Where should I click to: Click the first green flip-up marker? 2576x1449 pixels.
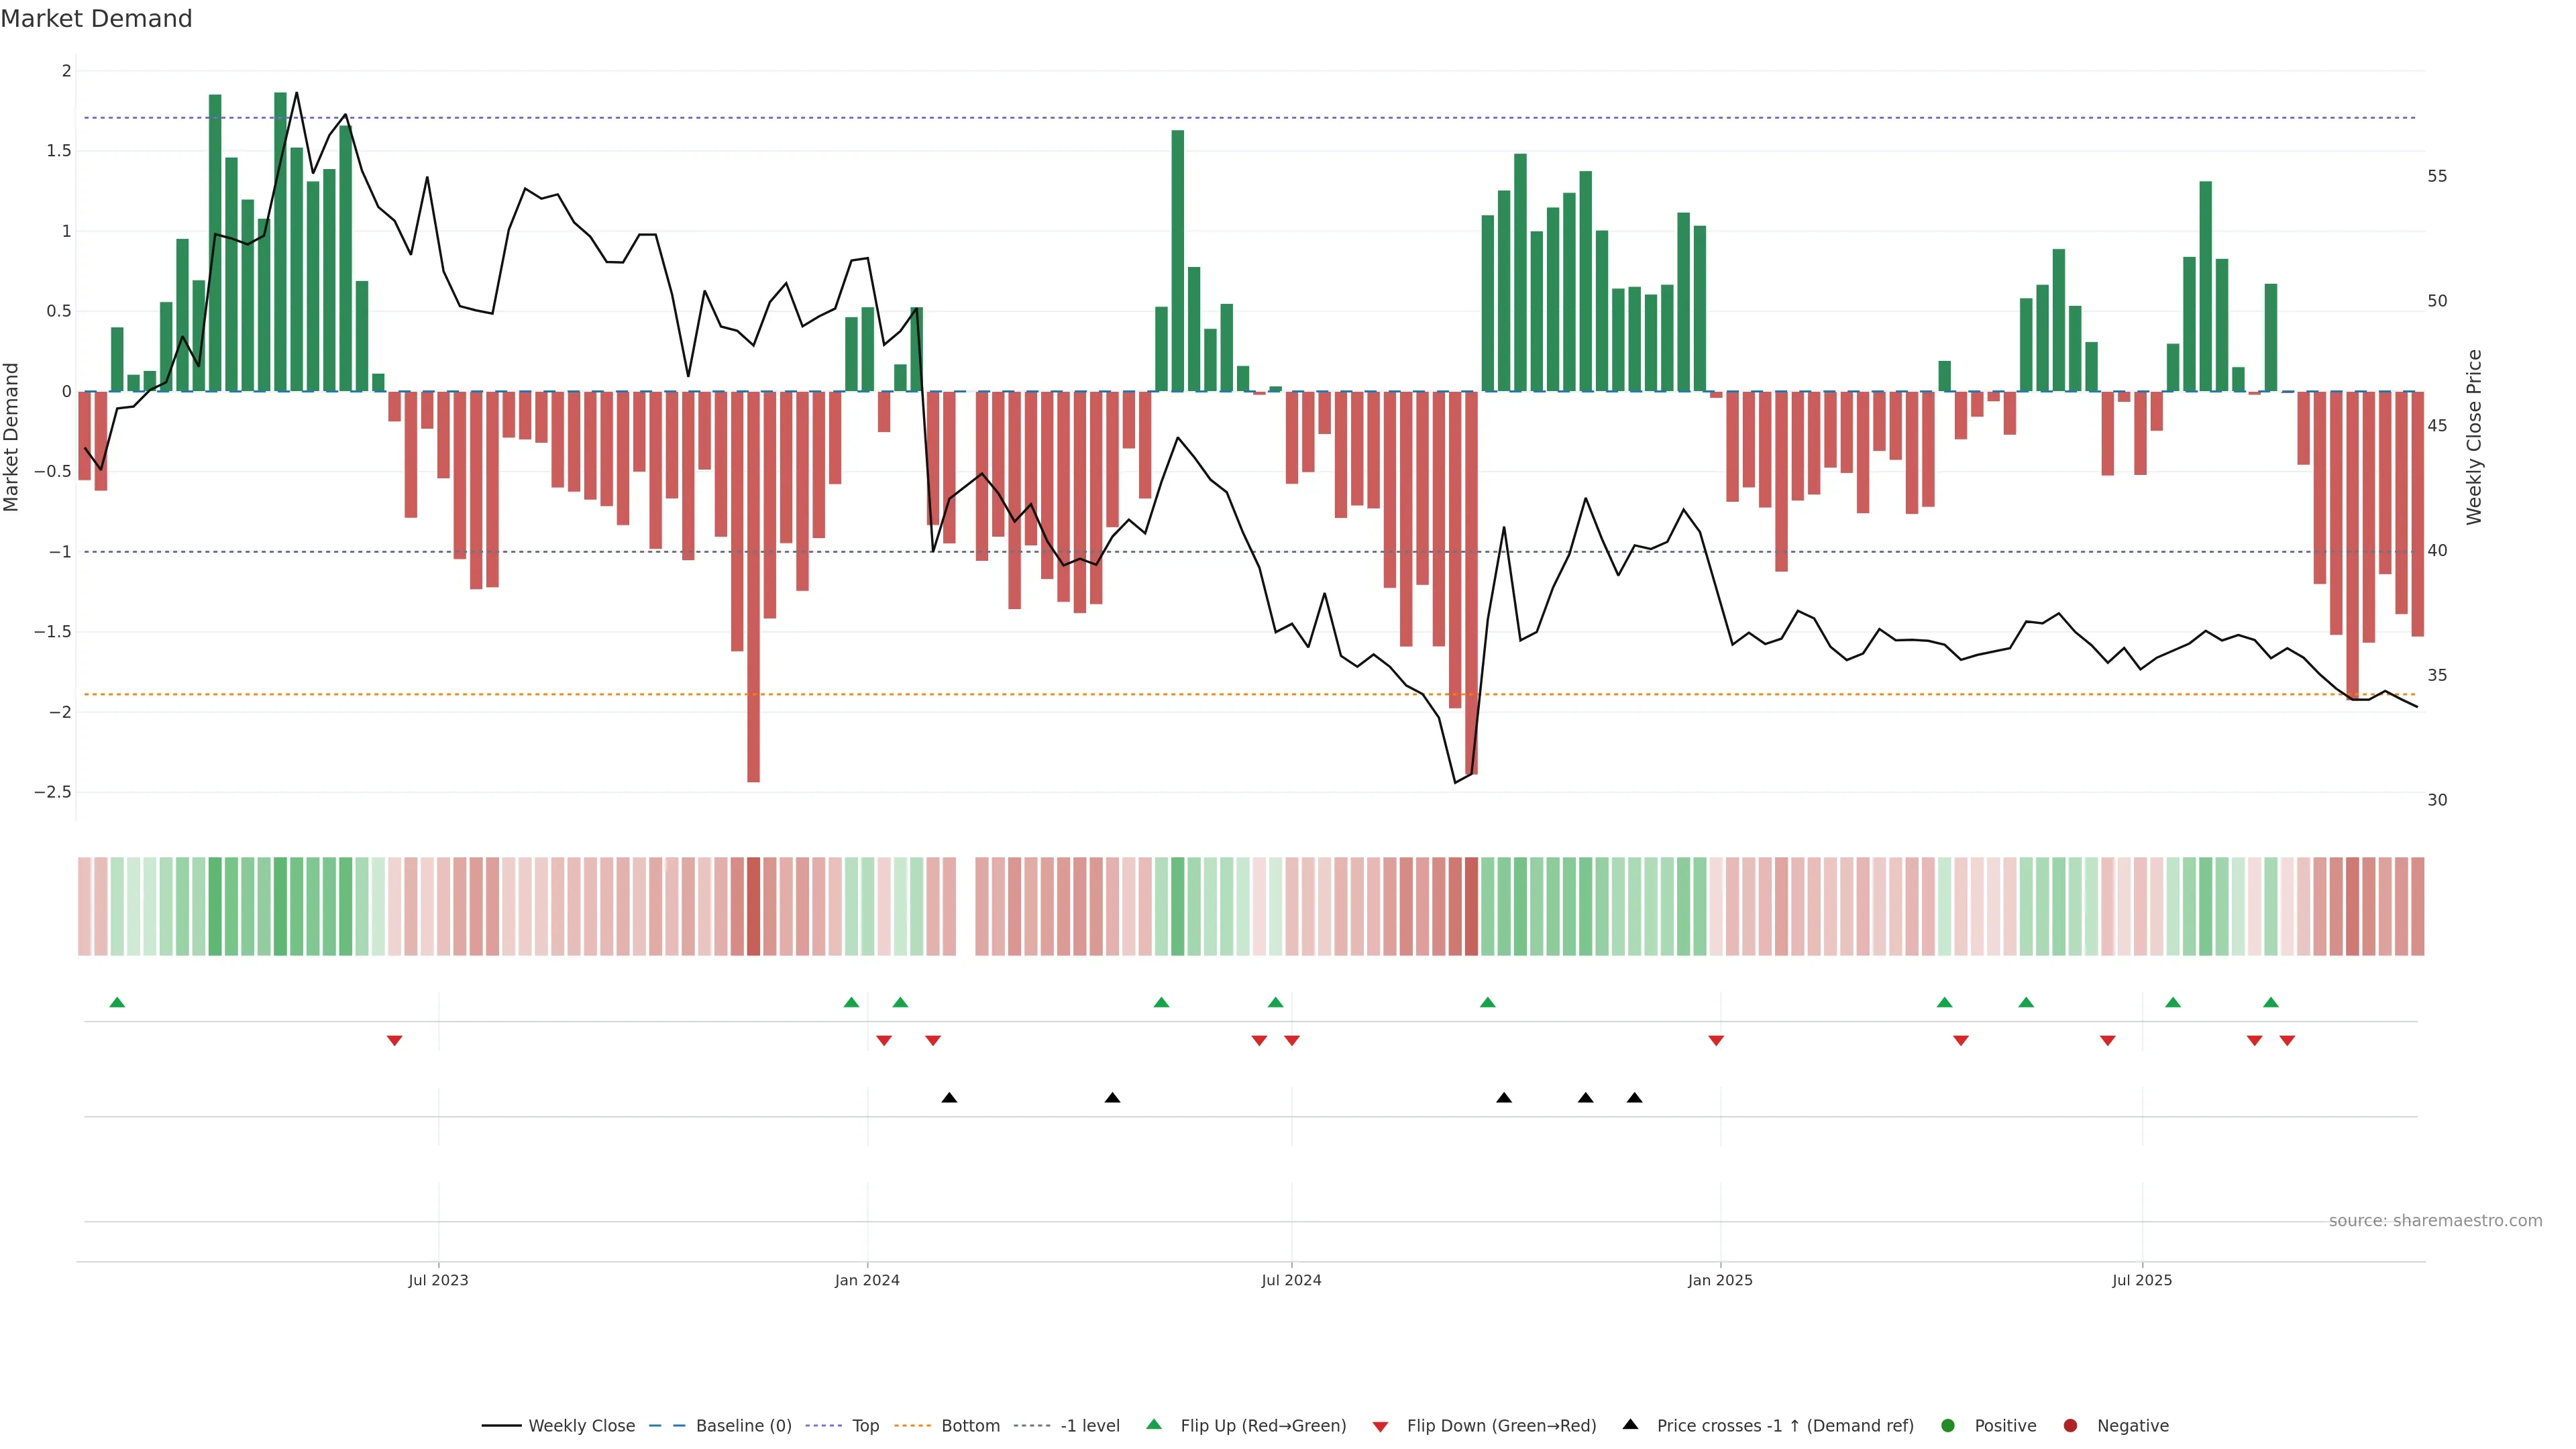pyautogui.click(x=117, y=1003)
